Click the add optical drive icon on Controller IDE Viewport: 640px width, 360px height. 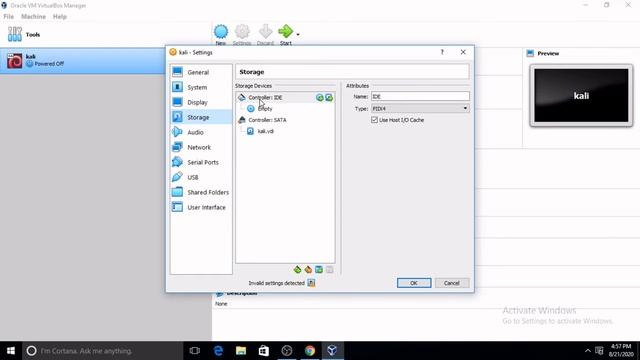320,98
